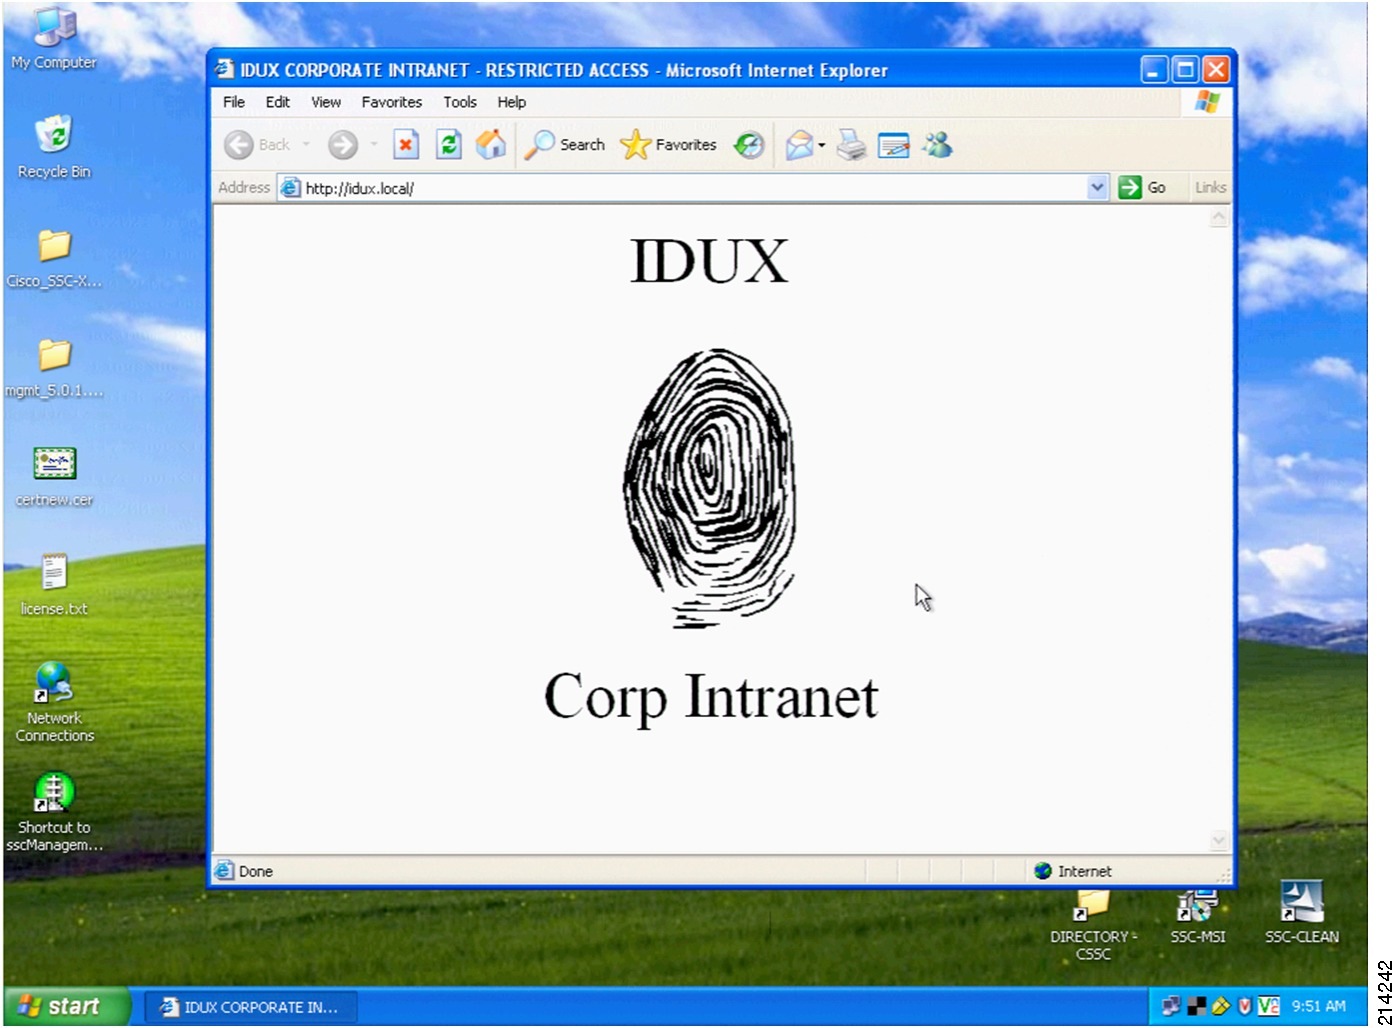Viewport: 1394px width, 1028px height.
Task: Expand the Forward history dropdown arrow
Action: coord(374,145)
